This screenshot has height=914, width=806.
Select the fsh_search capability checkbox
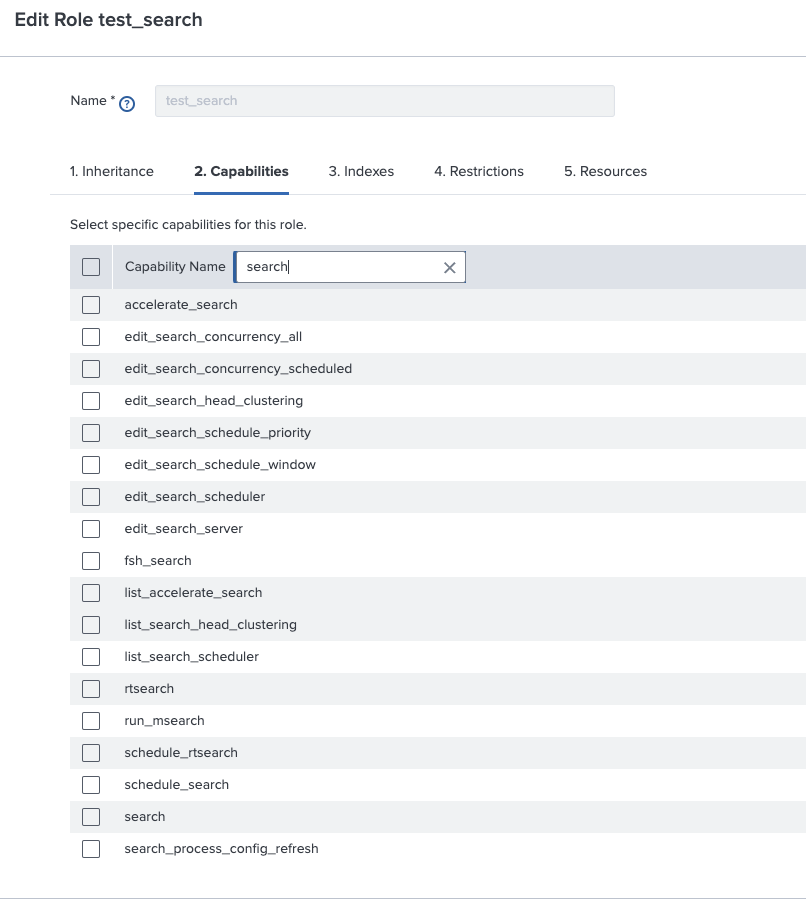[x=91, y=561]
